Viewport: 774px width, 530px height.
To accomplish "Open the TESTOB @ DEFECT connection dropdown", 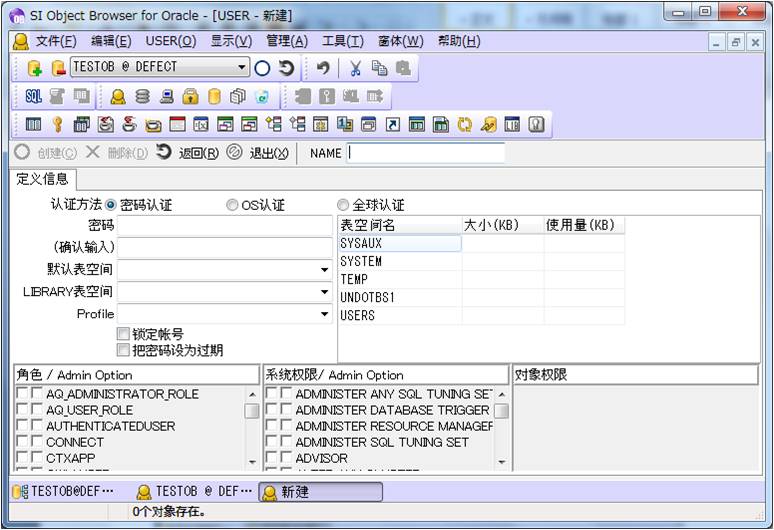I will [241, 67].
